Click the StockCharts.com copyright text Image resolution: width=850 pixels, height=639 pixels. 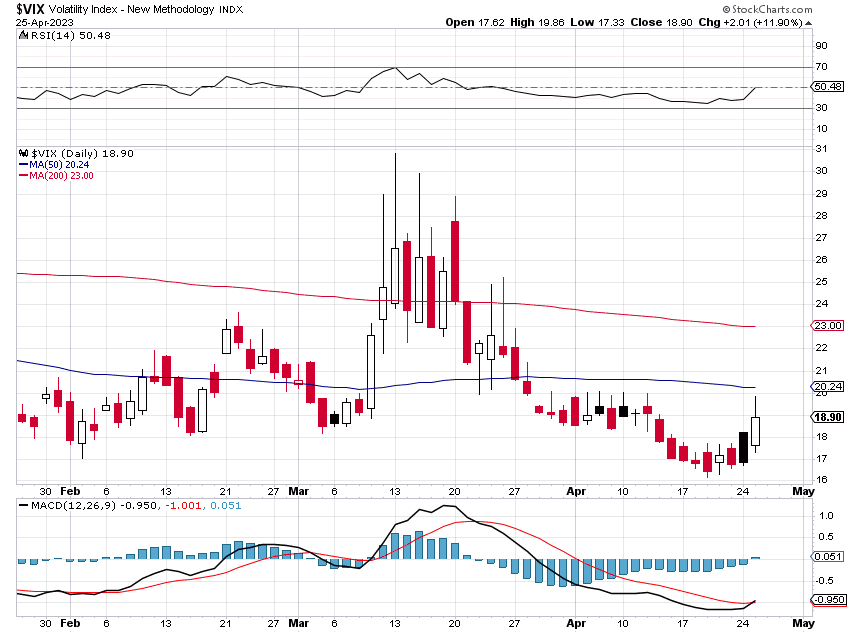tap(767, 9)
